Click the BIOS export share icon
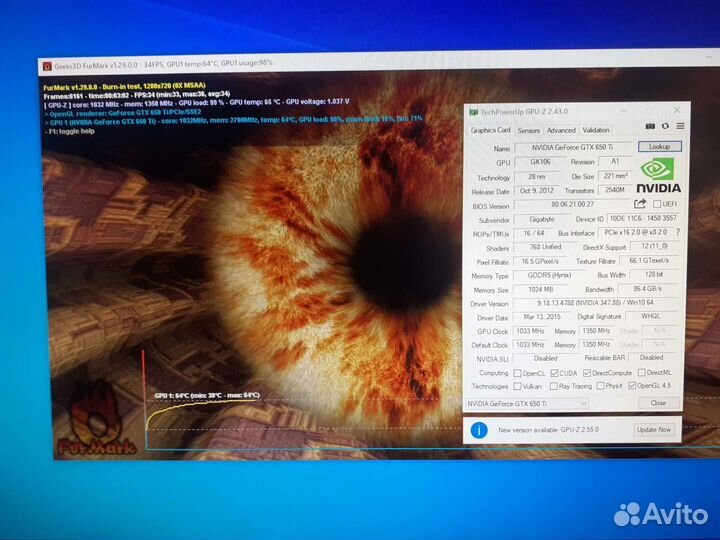 pyautogui.click(x=640, y=203)
